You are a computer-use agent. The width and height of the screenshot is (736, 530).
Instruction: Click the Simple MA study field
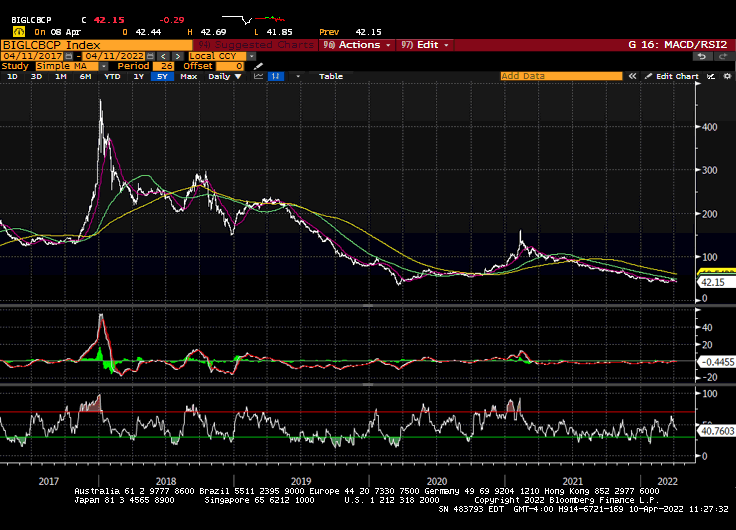pos(67,66)
